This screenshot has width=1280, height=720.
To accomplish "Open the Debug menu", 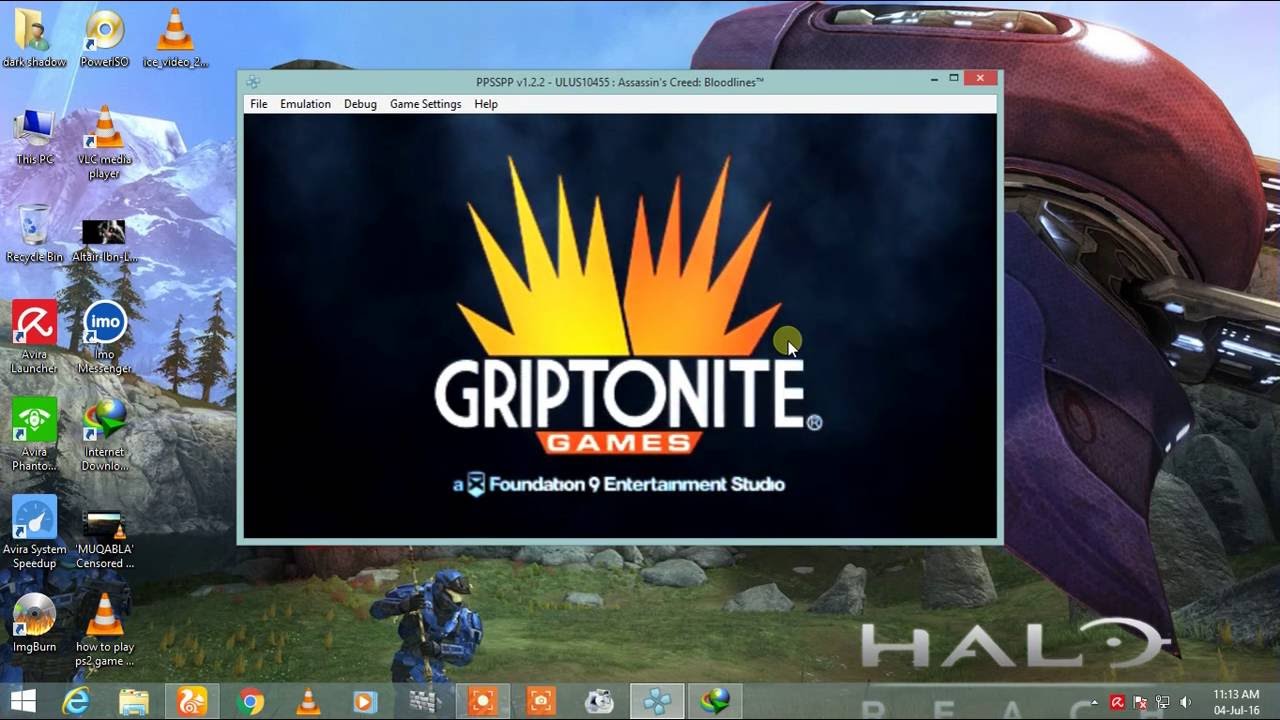I will tap(360, 104).
